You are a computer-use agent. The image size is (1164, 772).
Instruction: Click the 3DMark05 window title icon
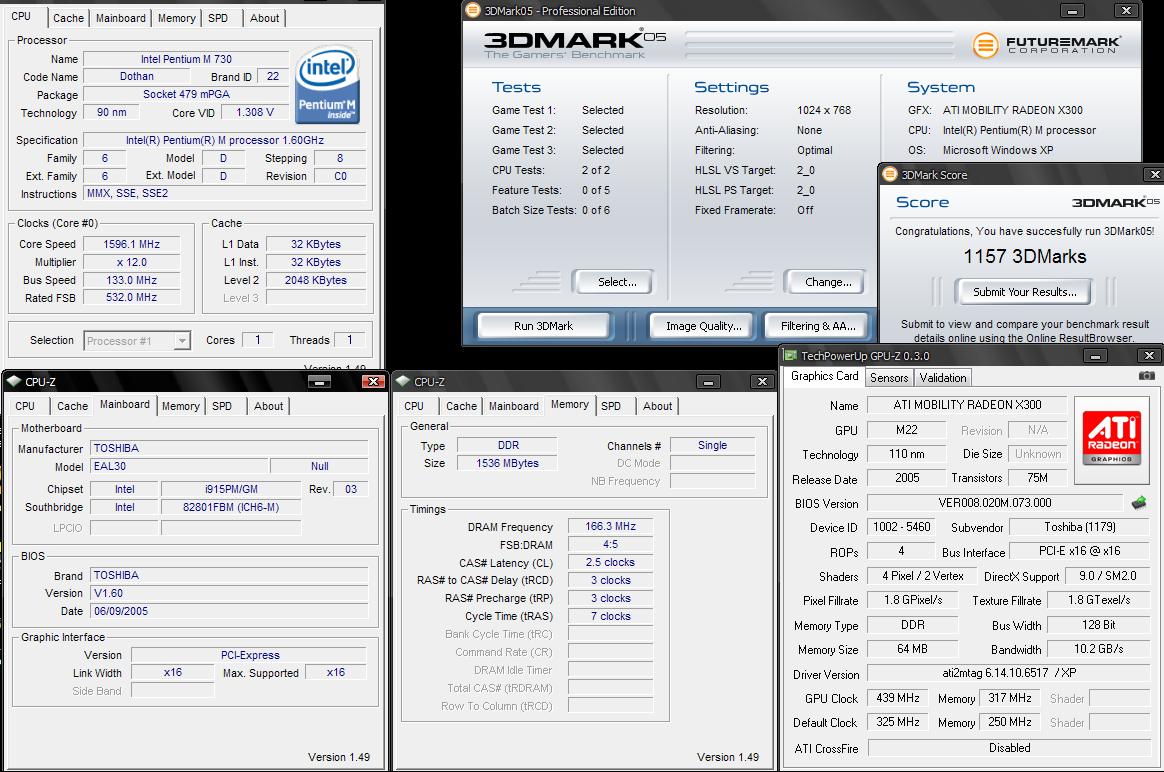[472, 10]
